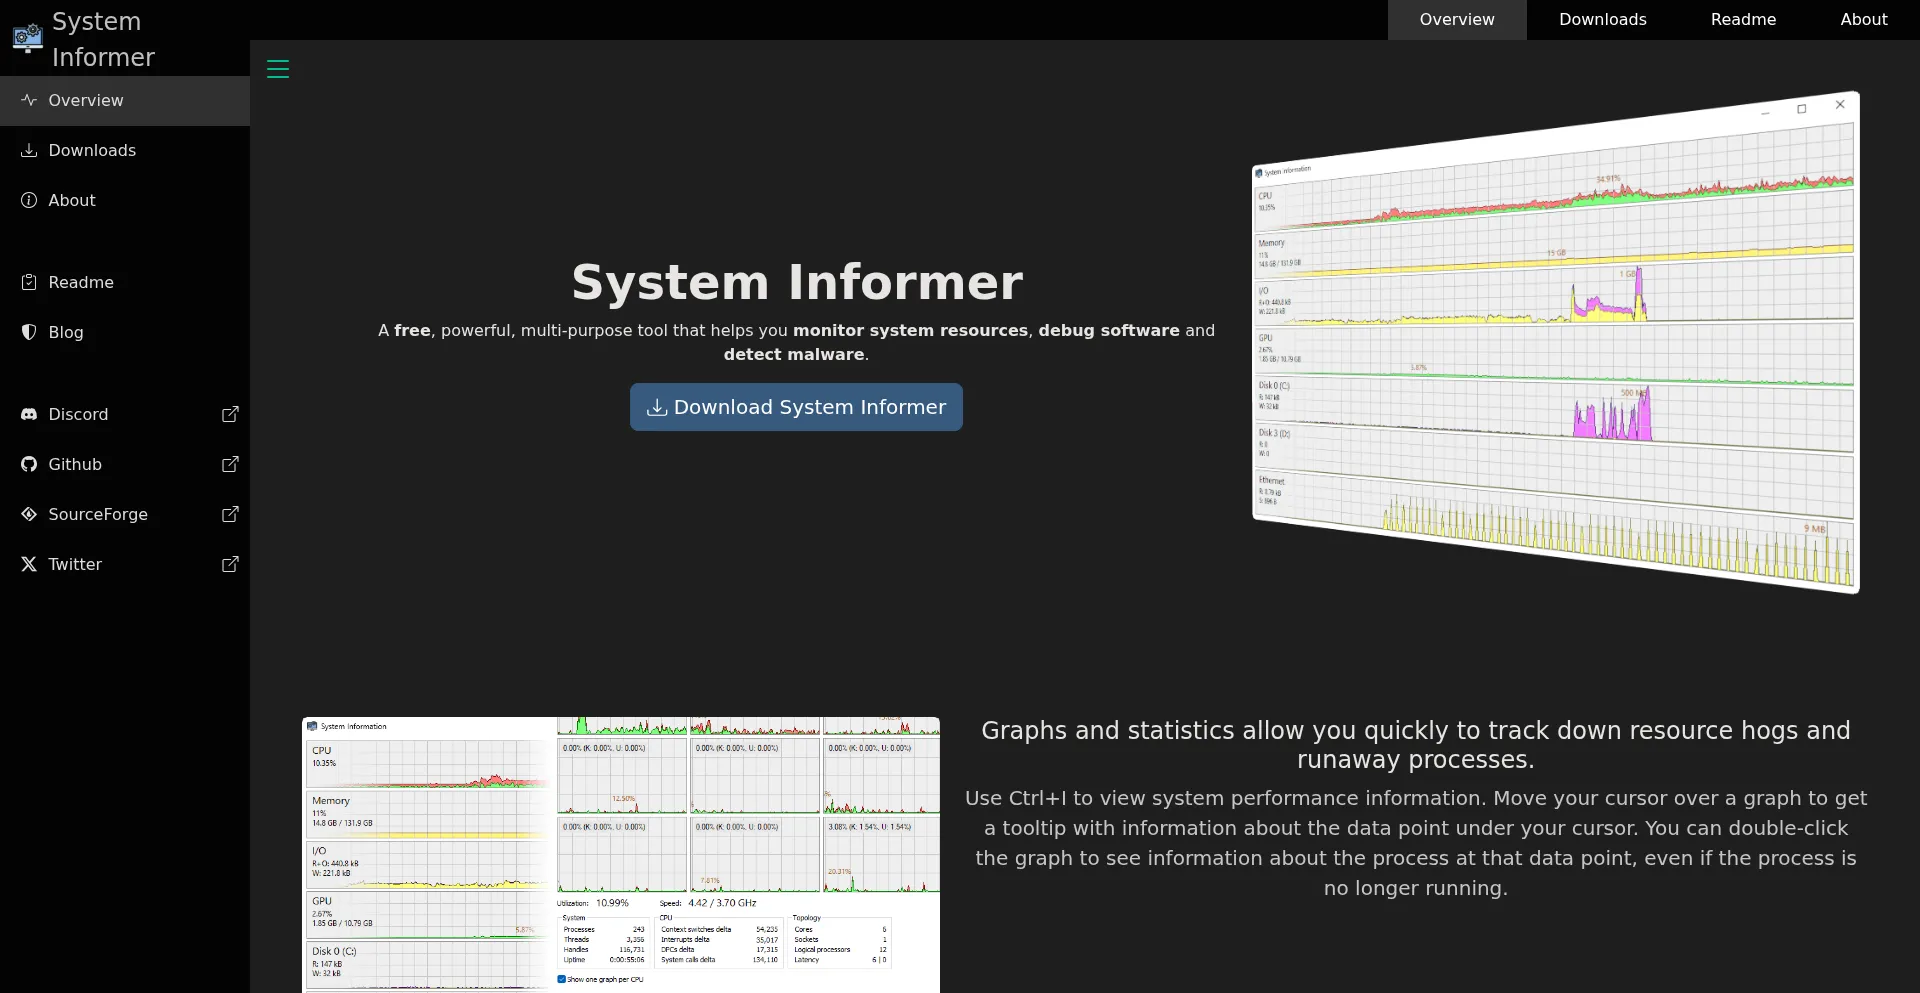This screenshot has height=993, width=1920.
Task: Click the 'Use Ctrl+I to view' paragraph
Action: coord(1416,843)
